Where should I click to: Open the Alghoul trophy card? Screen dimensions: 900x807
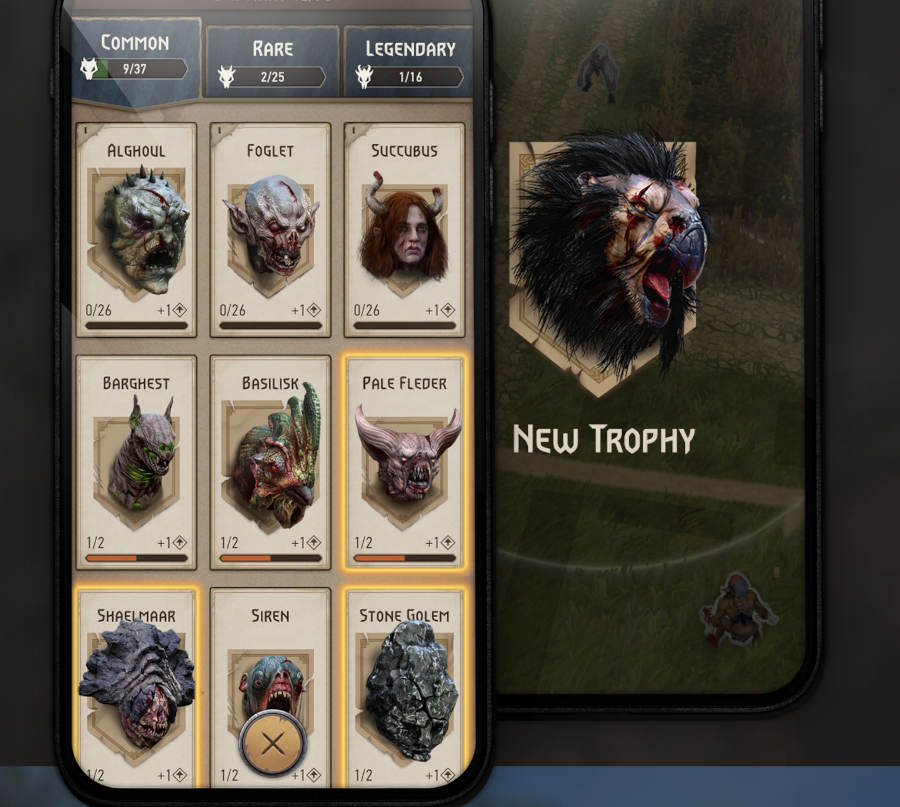[x=137, y=230]
